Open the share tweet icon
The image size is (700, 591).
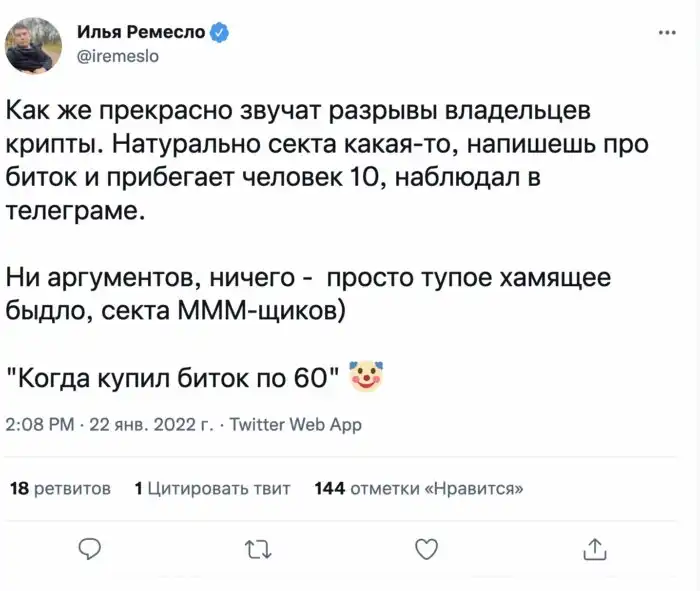pos(594,548)
